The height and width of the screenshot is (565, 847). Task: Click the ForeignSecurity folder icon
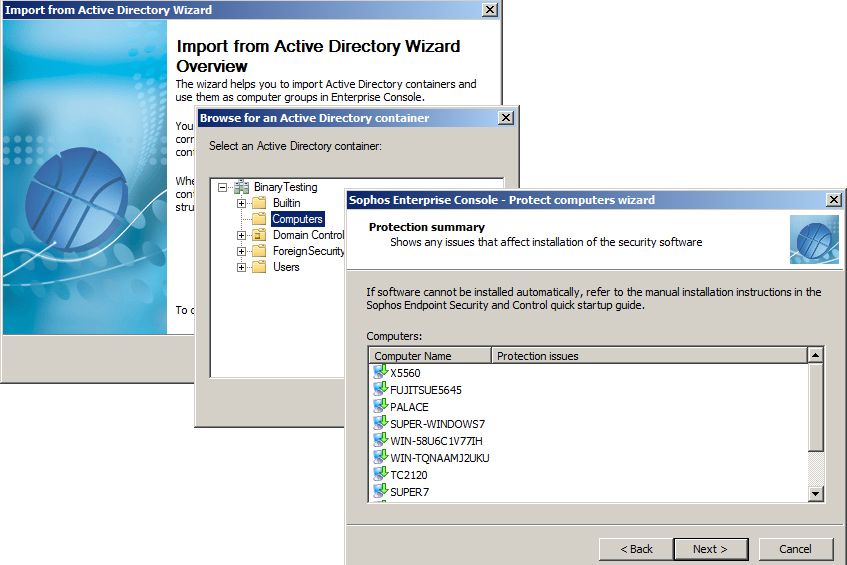pos(259,251)
